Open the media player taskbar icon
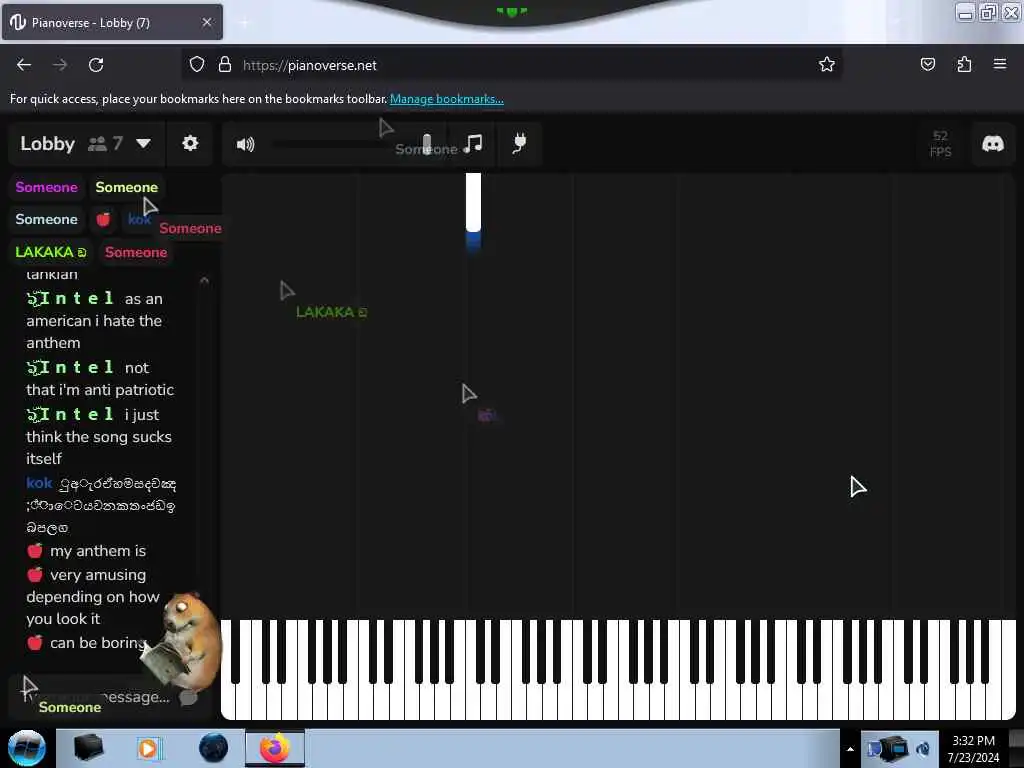The height and width of the screenshot is (768, 1024). coord(149,748)
